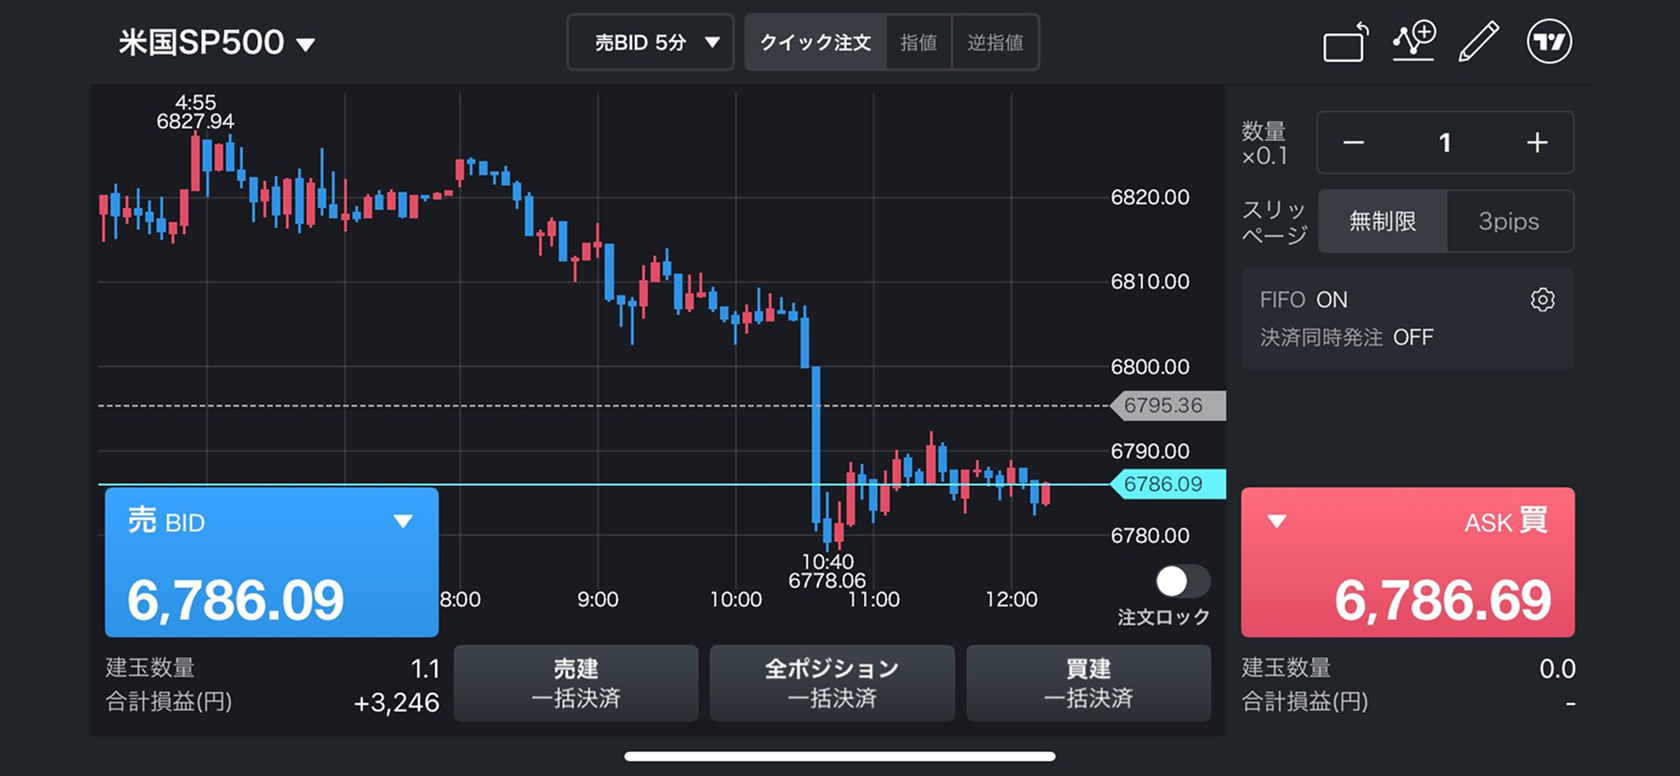Switch to the 逆指値 order tab
Image resolution: width=1680 pixels, height=776 pixels.
pos(995,43)
